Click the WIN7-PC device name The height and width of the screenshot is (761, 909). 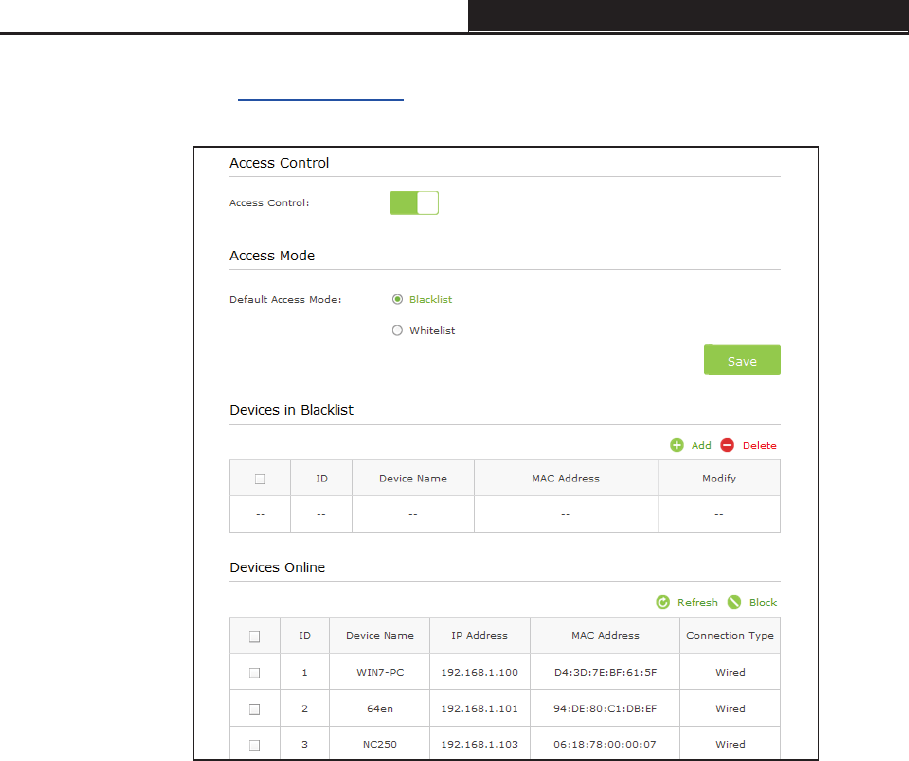click(x=380, y=672)
